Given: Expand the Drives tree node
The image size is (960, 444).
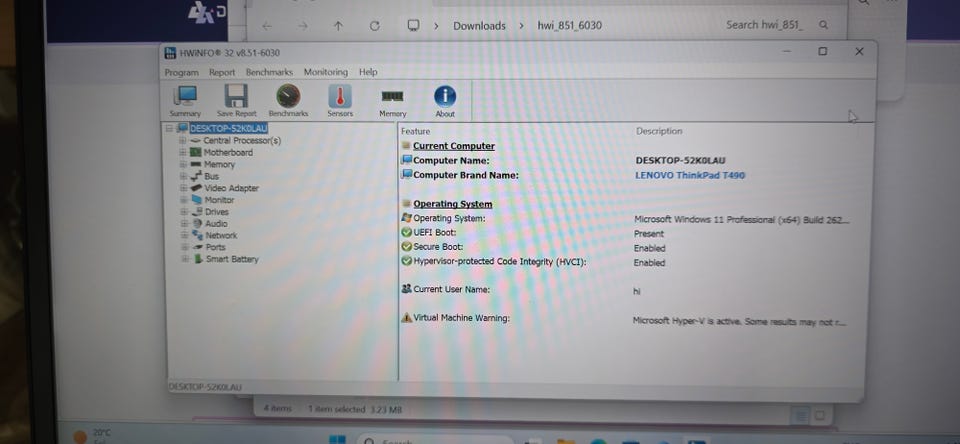Looking at the screenshot, I should point(183,212).
